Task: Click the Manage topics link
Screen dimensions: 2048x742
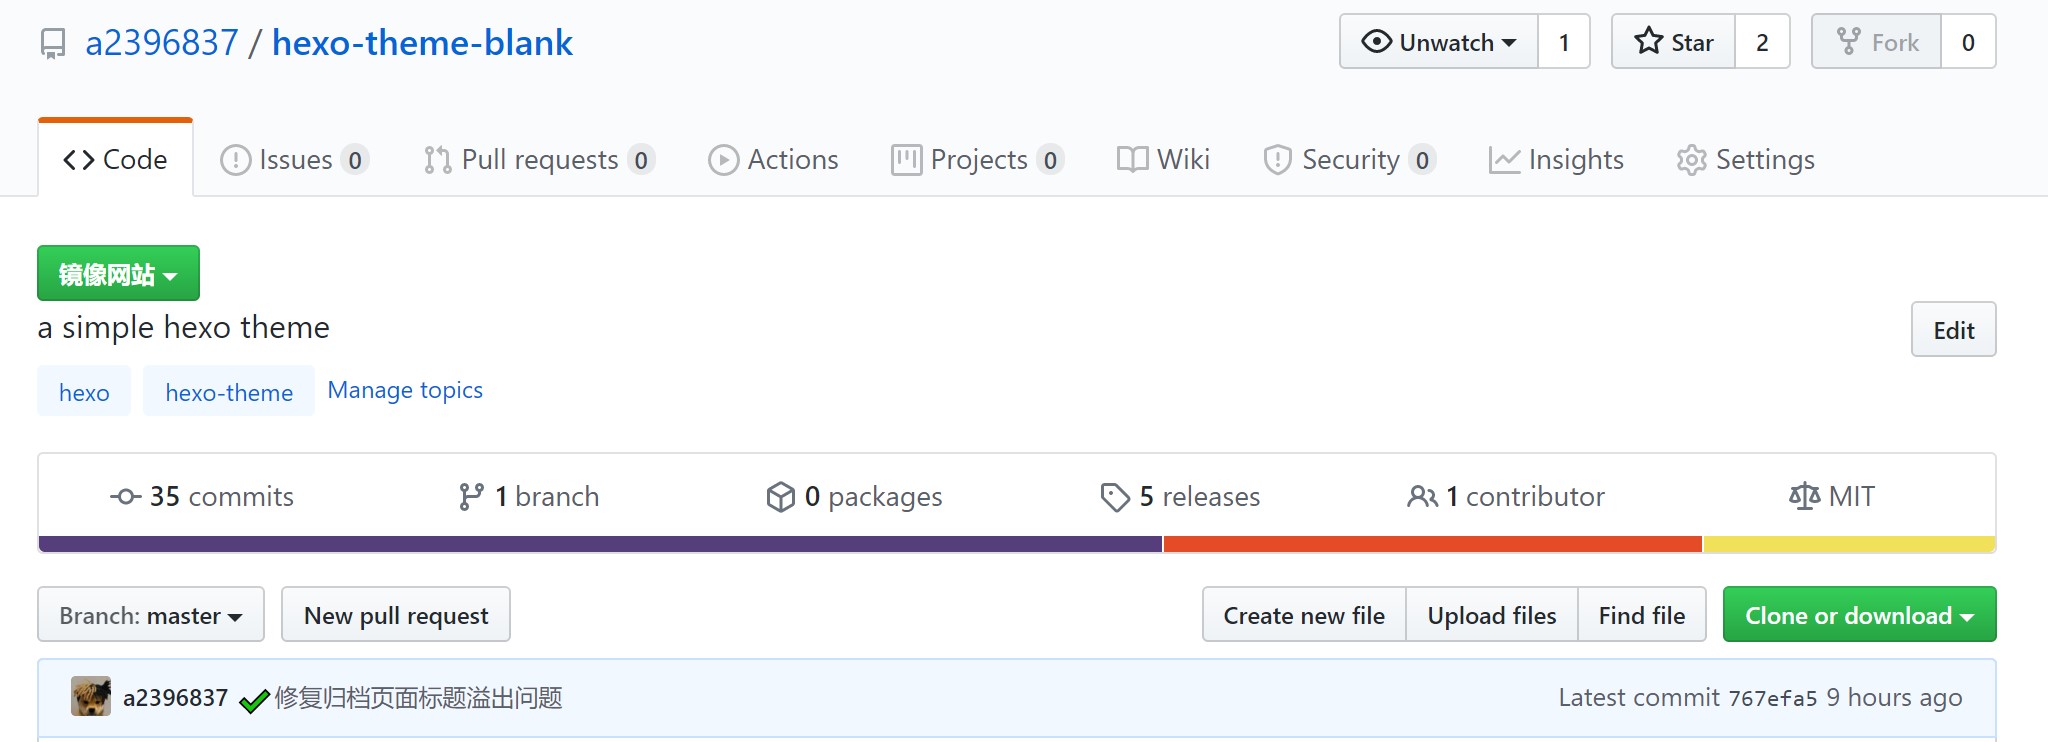Action: 405,390
